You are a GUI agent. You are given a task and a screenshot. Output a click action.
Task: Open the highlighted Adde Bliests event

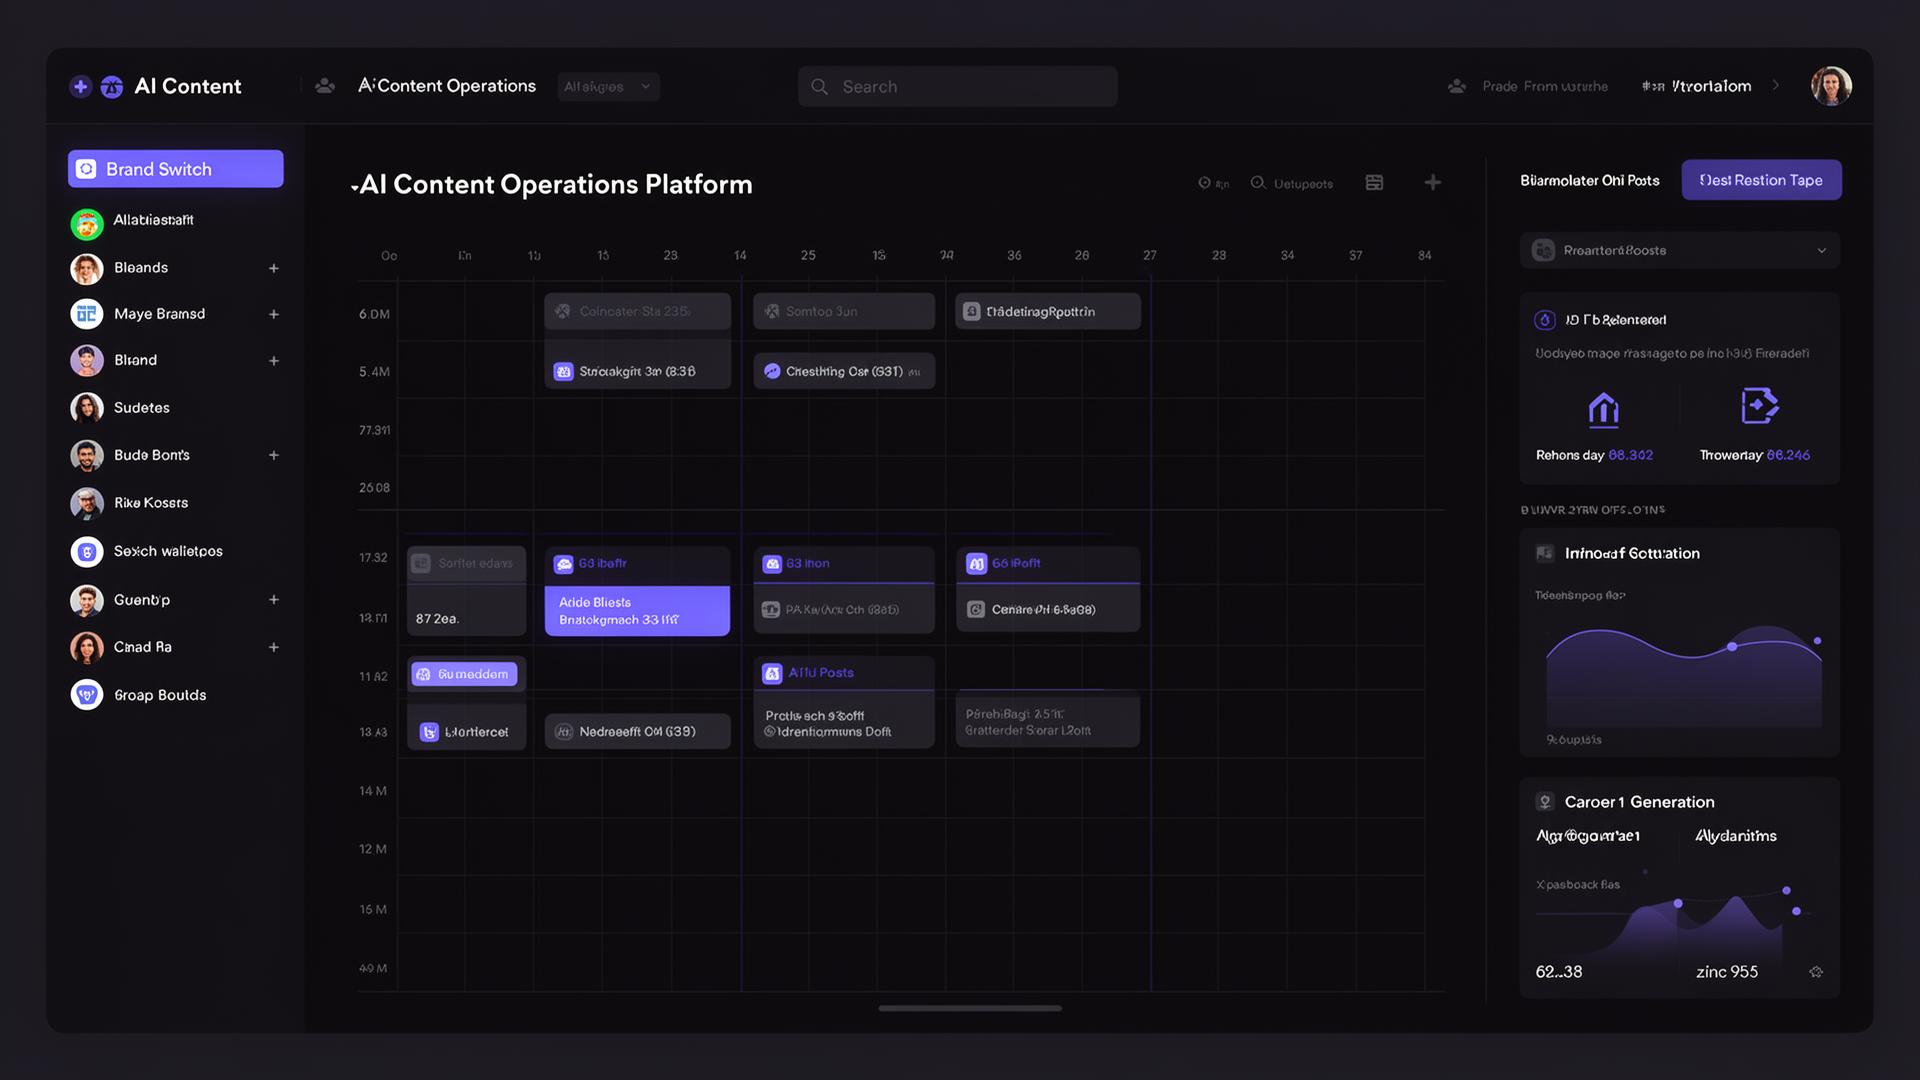point(637,611)
